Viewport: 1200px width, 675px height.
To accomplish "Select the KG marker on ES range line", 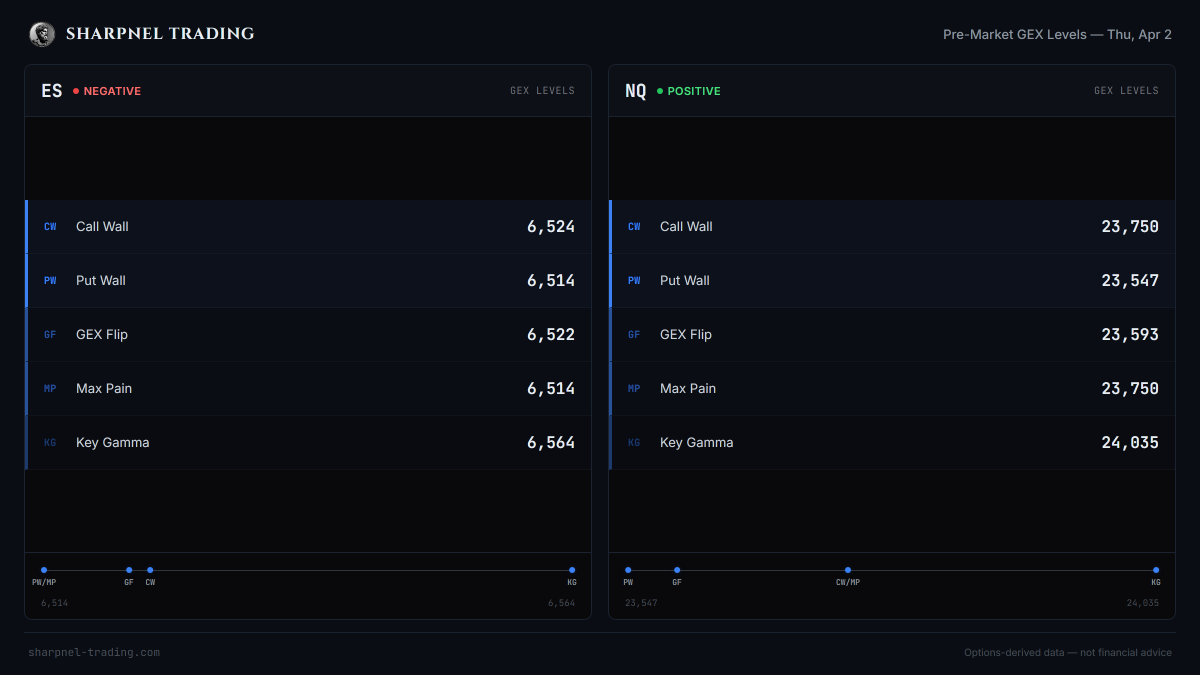I will (x=572, y=570).
